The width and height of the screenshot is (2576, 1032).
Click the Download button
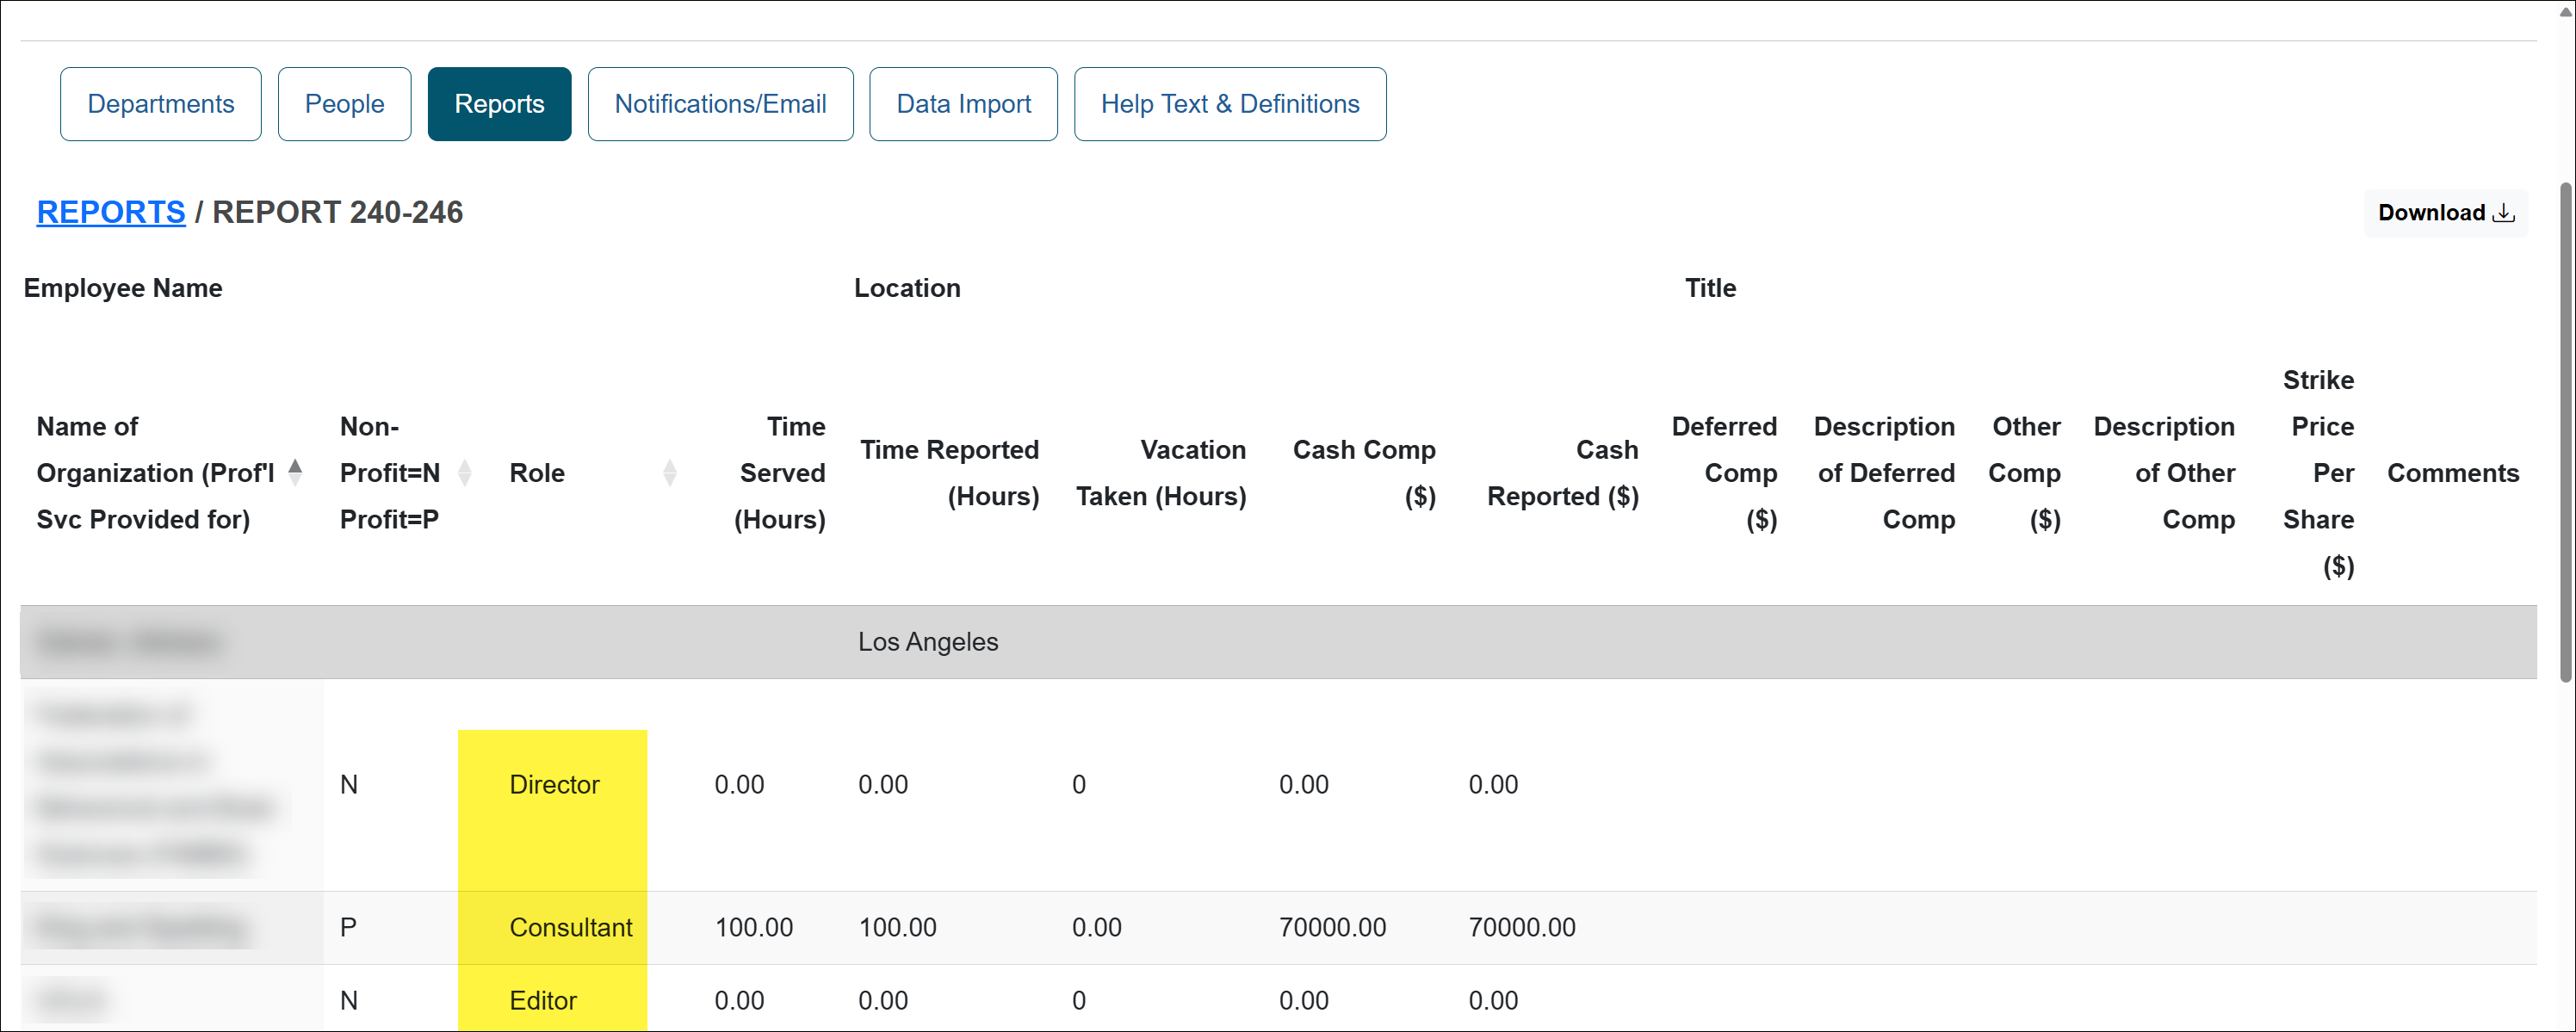2445,212
